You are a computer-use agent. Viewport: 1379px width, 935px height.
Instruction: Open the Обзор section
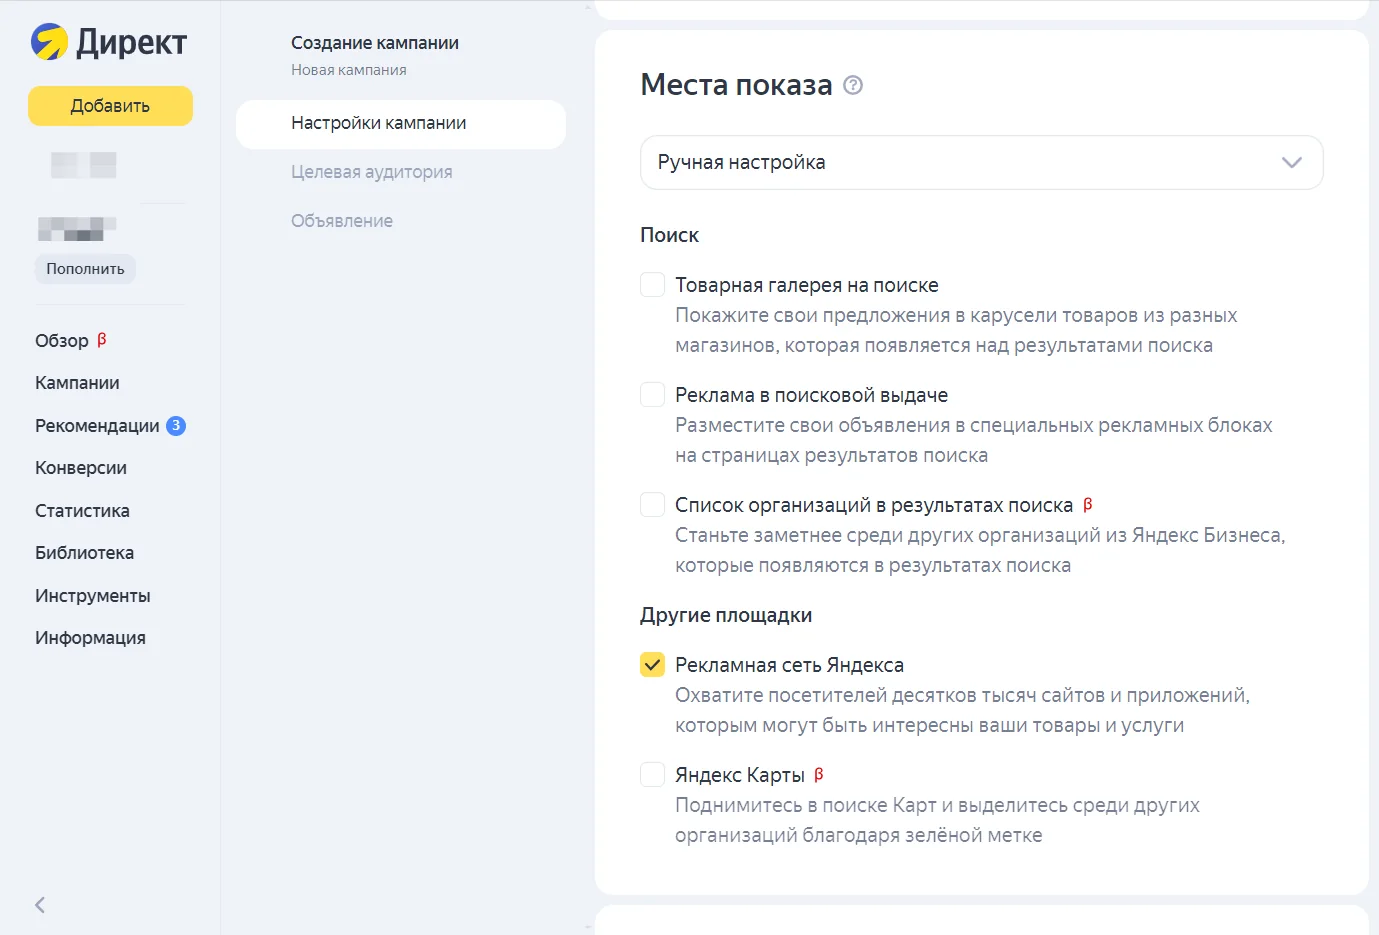click(x=62, y=341)
